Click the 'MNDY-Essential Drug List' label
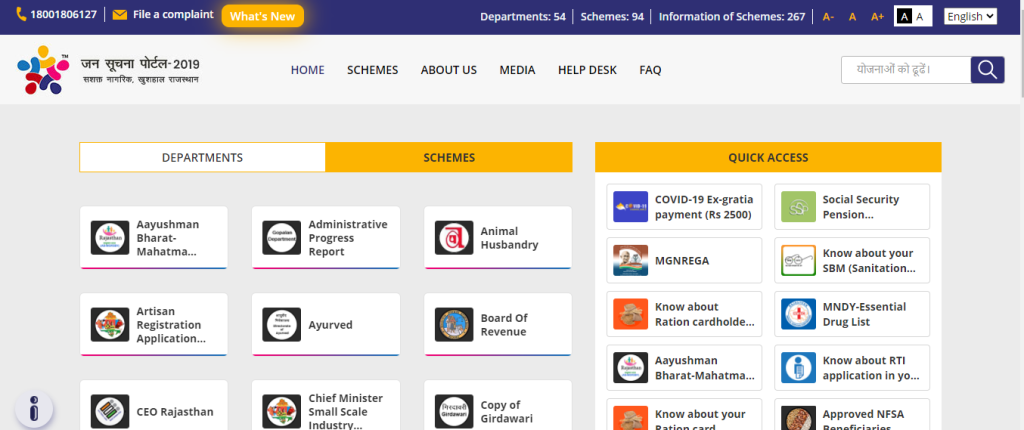The image size is (1024, 430). point(865,314)
